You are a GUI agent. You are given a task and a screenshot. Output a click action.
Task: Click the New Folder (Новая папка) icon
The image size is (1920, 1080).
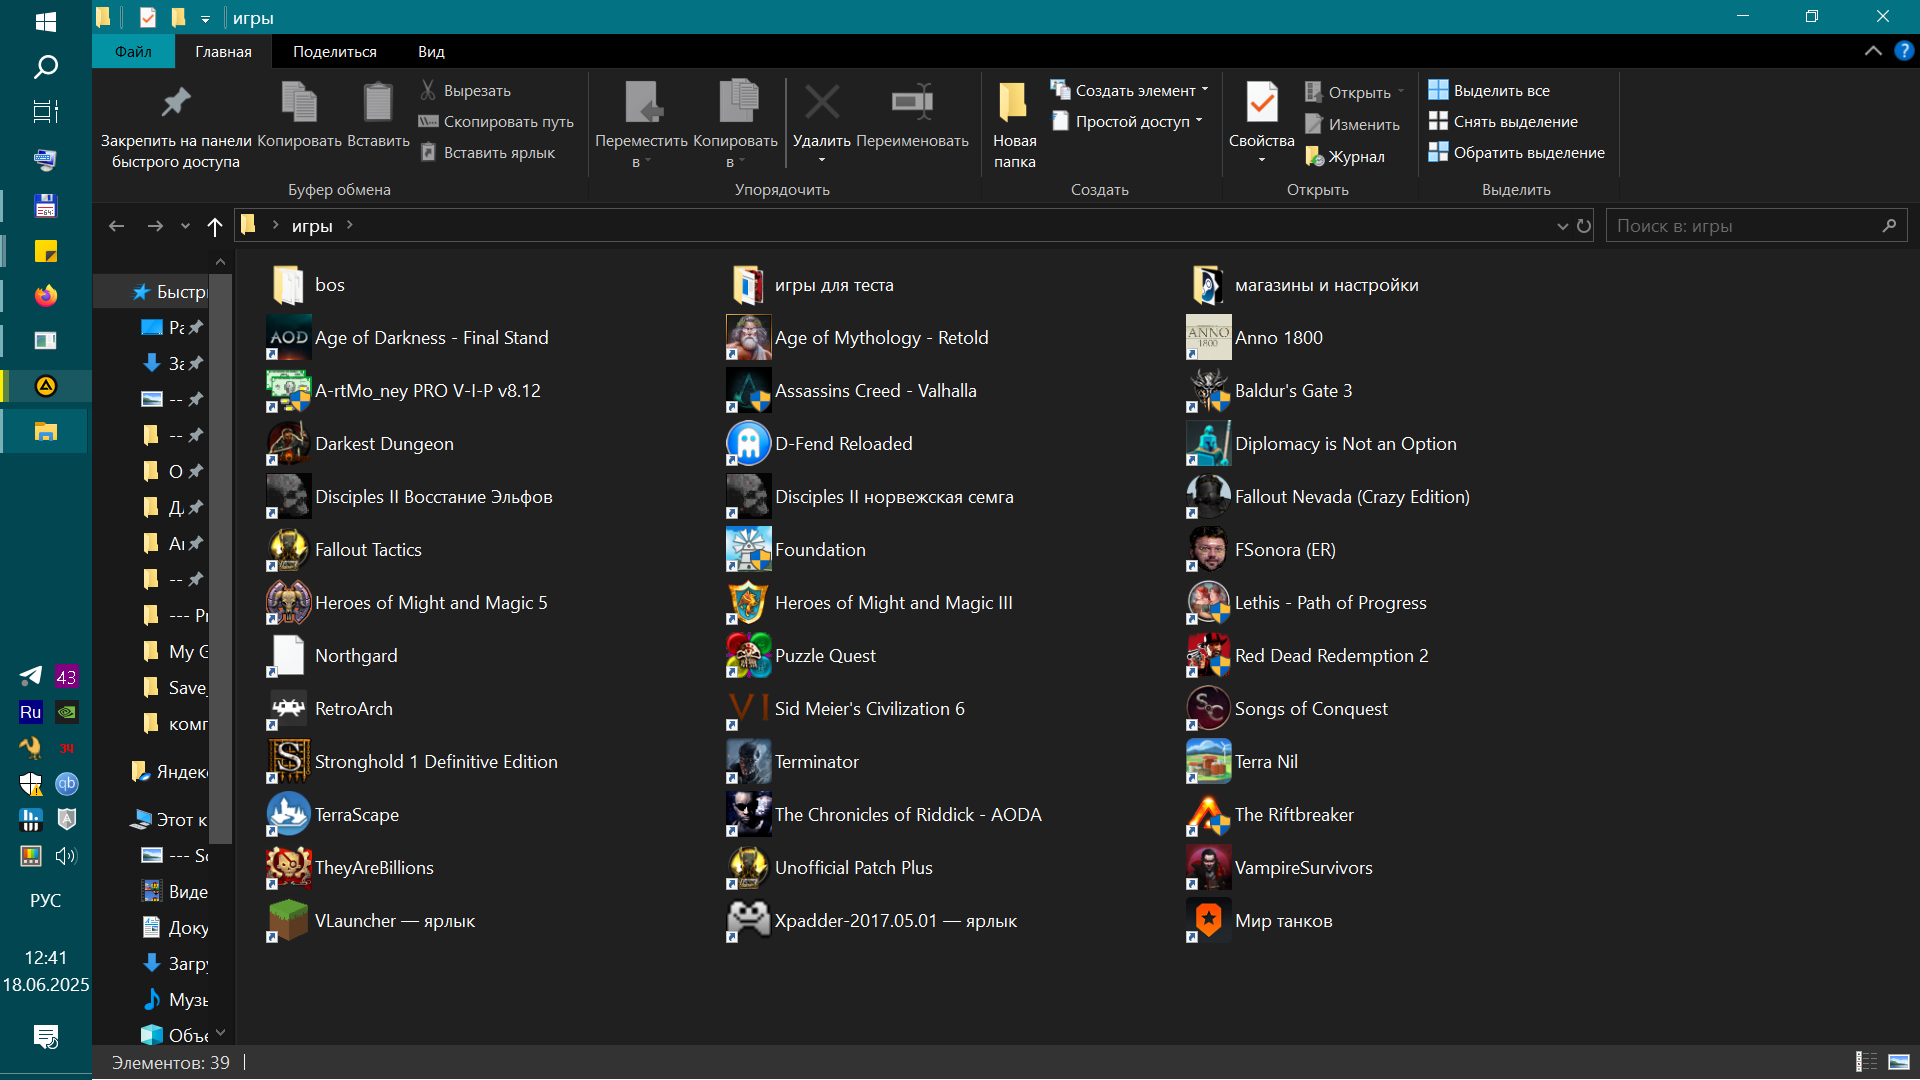(1013, 103)
